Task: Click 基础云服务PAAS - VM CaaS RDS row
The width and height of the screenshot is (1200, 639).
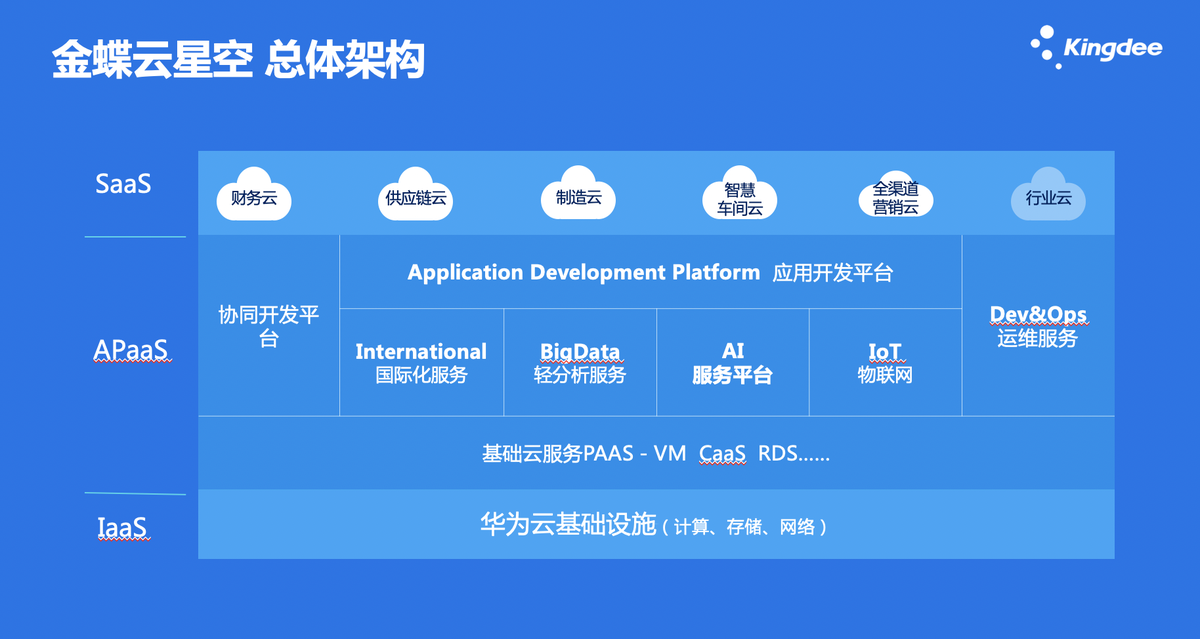Action: [656, 453]
